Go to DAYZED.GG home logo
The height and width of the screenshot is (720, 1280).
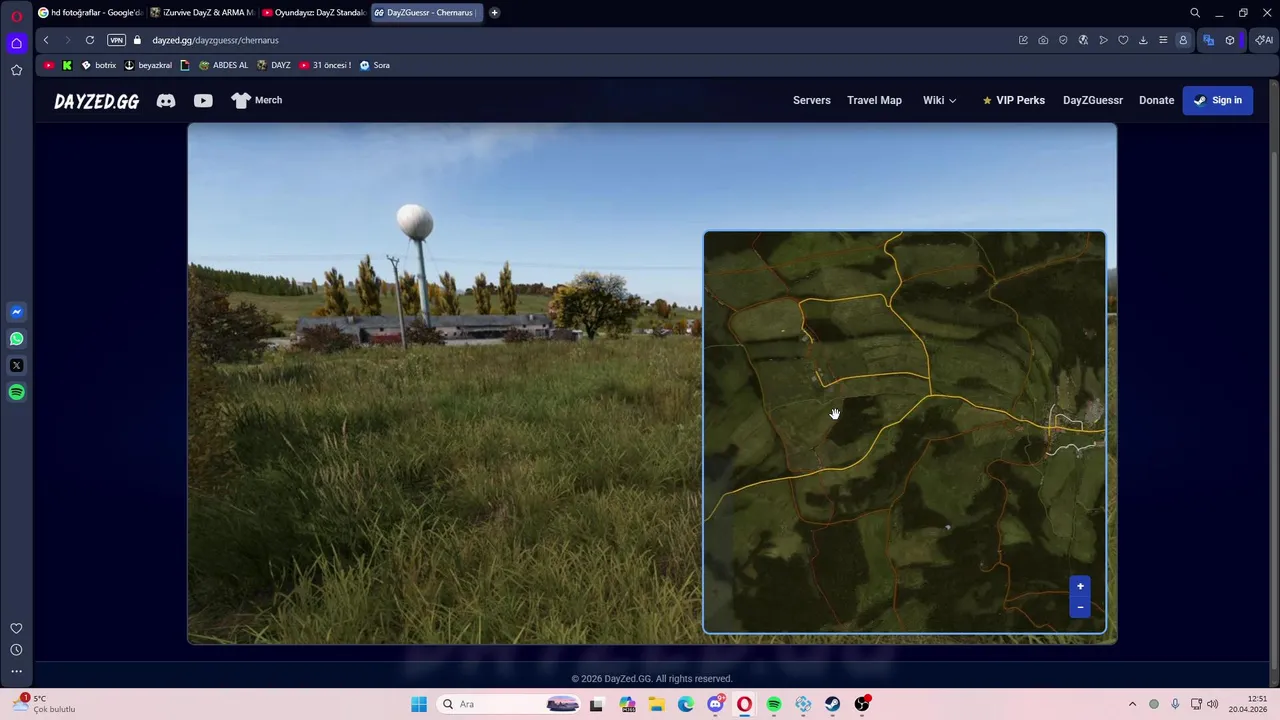96,101
